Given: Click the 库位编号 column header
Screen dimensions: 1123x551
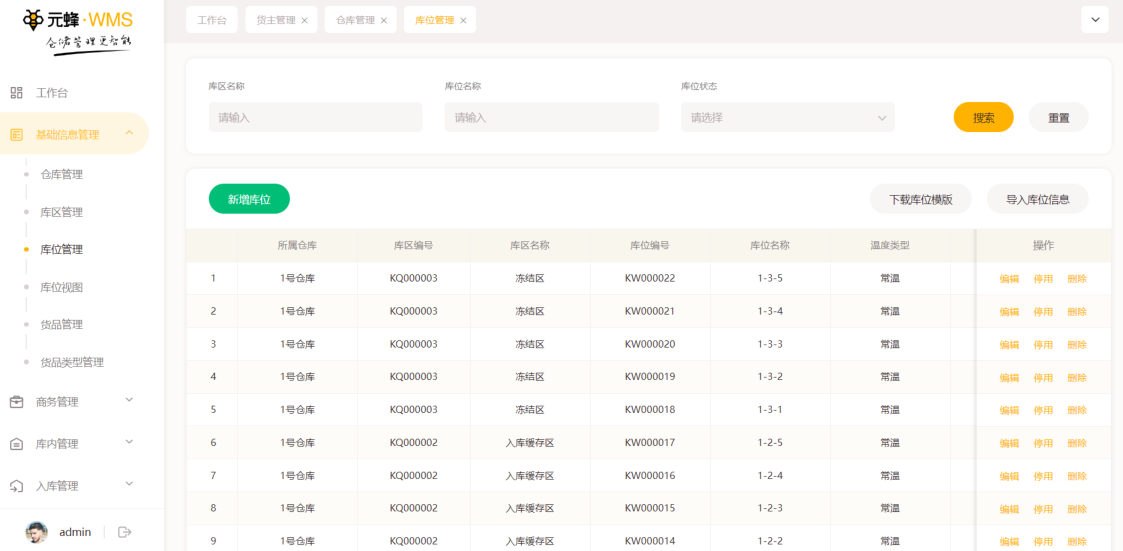Looking at the screenshot, I should coord(650,245).
